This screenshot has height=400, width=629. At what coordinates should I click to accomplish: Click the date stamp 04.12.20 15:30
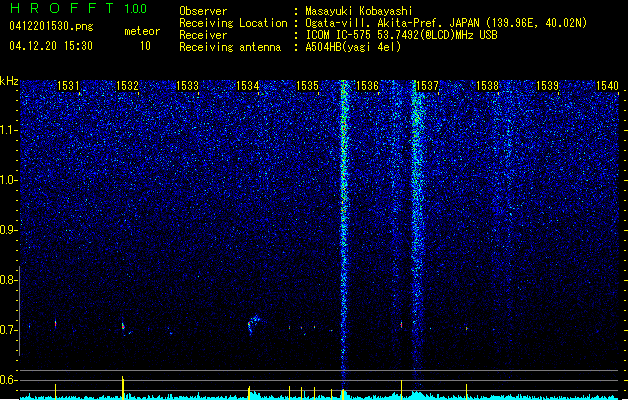pos(51,46)
